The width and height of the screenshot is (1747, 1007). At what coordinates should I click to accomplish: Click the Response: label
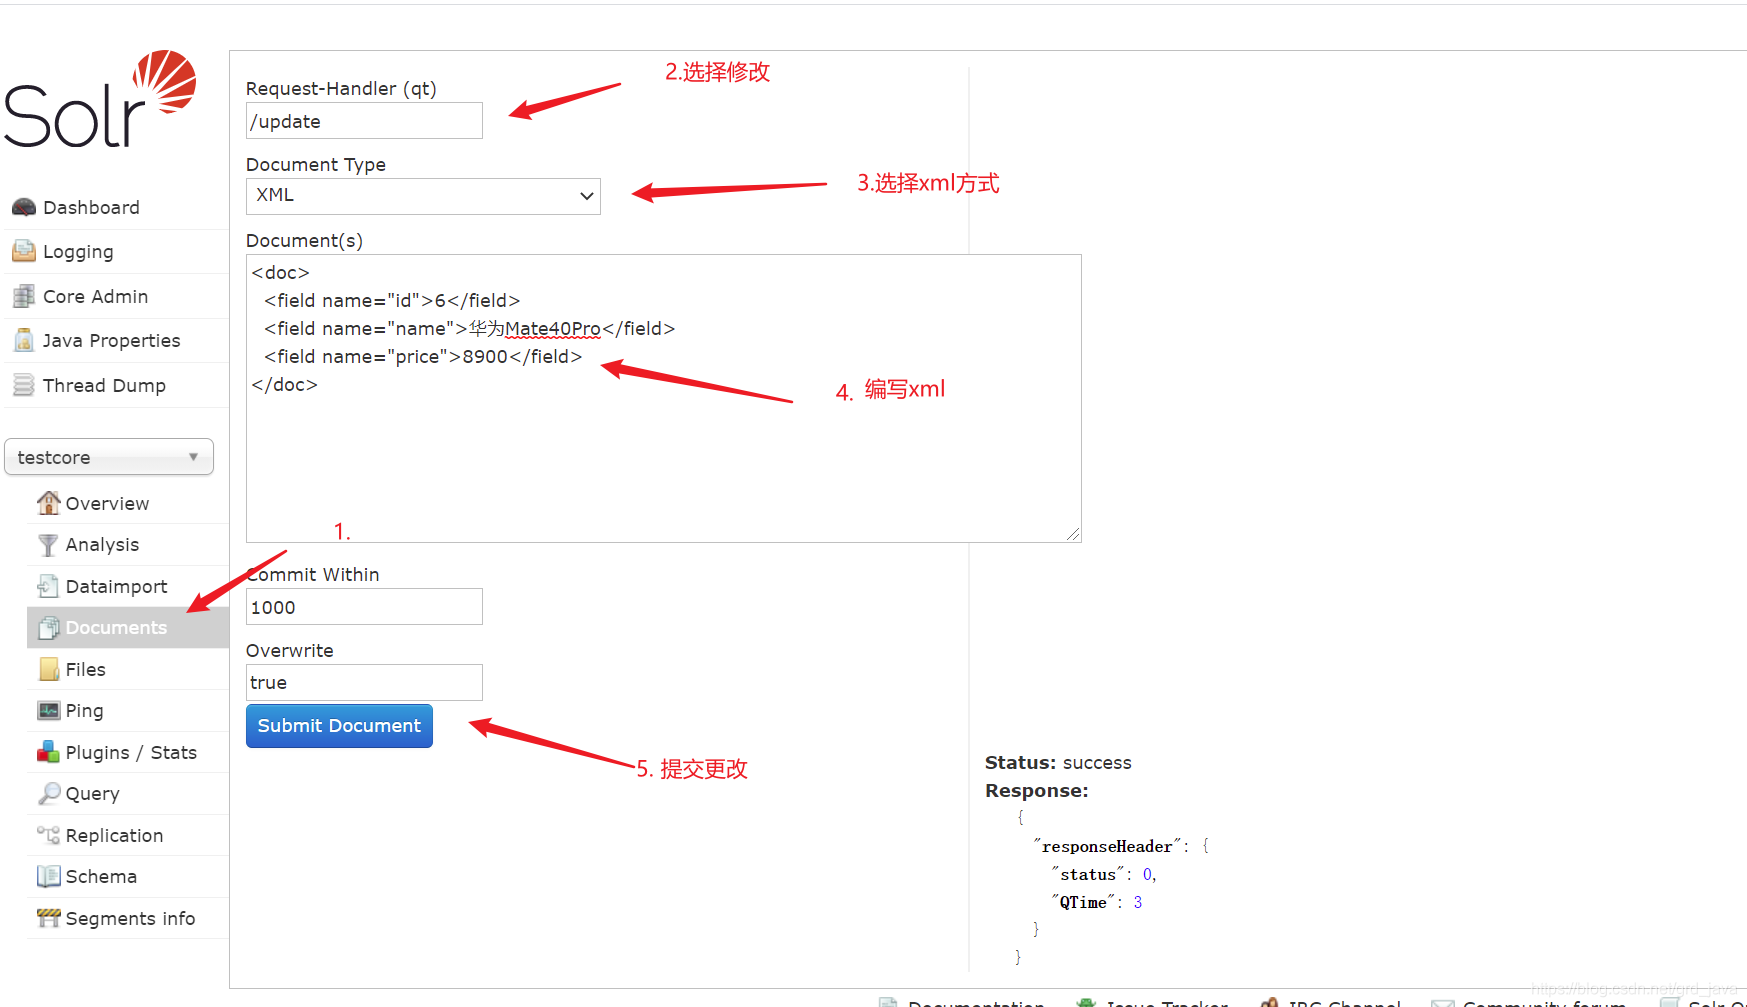point(1036,790)
